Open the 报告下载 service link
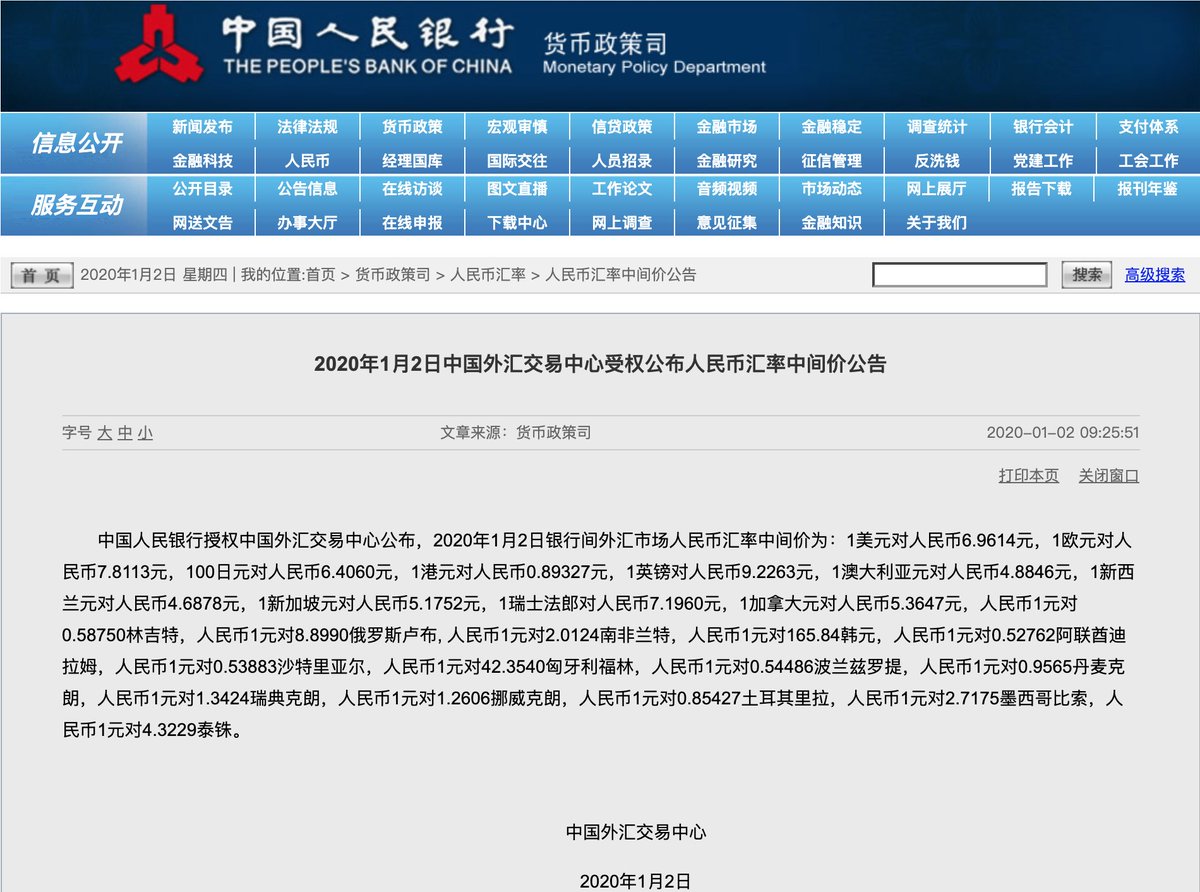Image resolution: width=1200 pixels, height=892 pixels. click(x=1042, y=189)
